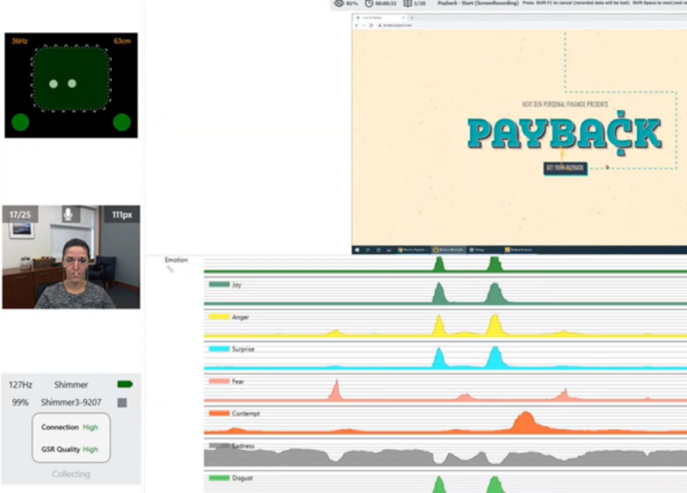The height and width of the screenshot is (493, 687).
Task: Click the pink Fear legend swatch
Action: pos(219,381)
